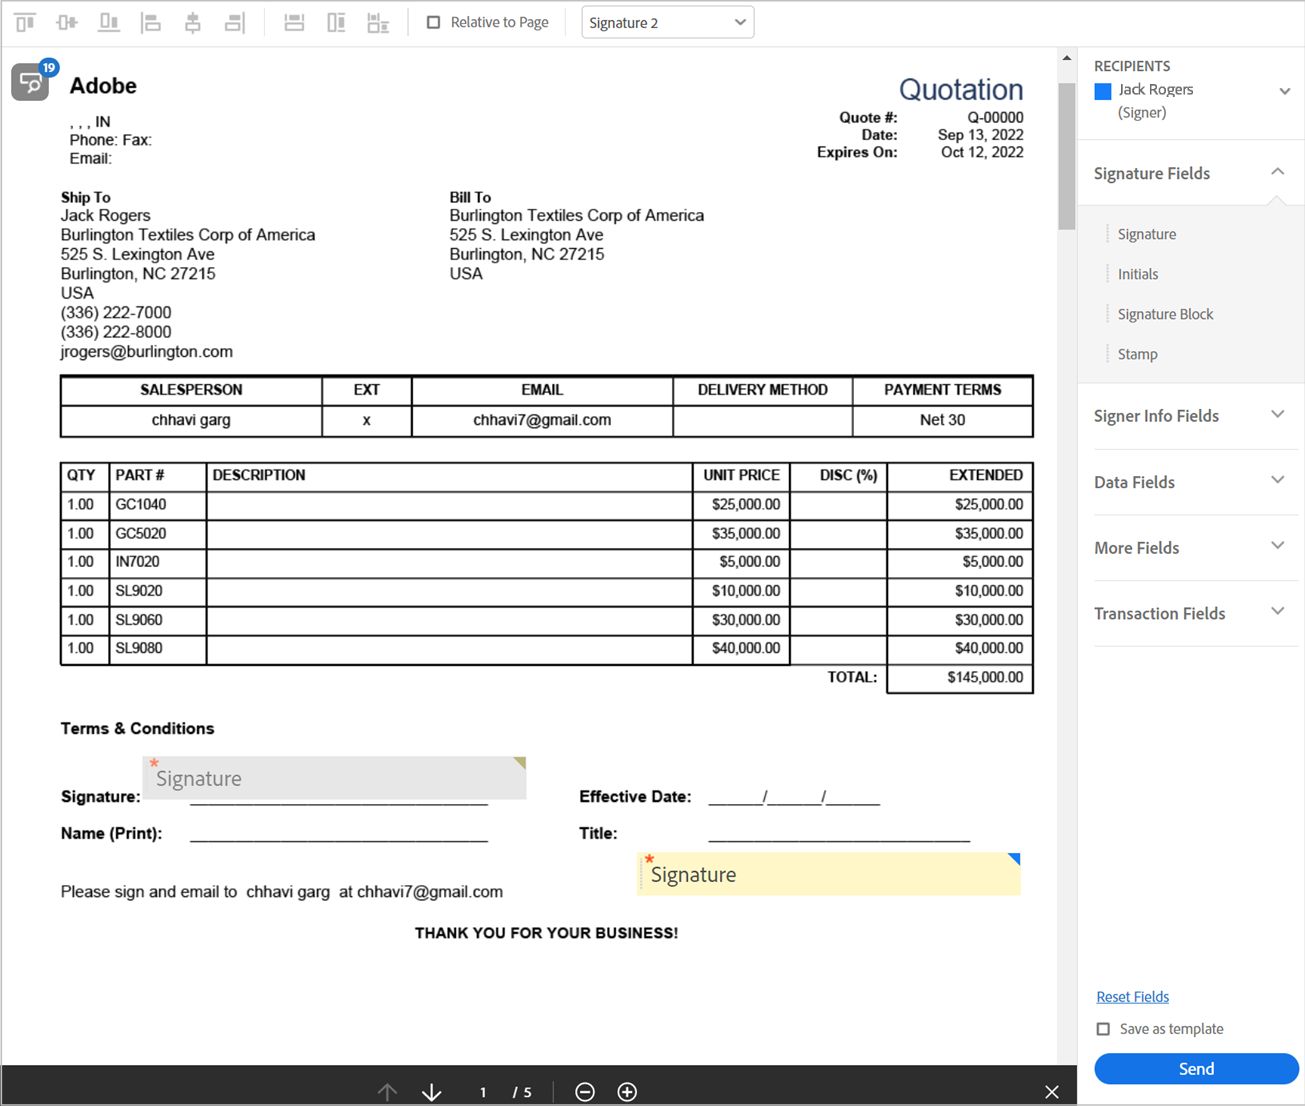This screenshot has width=1305, height=1106.
Task: Expand Signer Info Fields section
Action: pos(1277,415)
